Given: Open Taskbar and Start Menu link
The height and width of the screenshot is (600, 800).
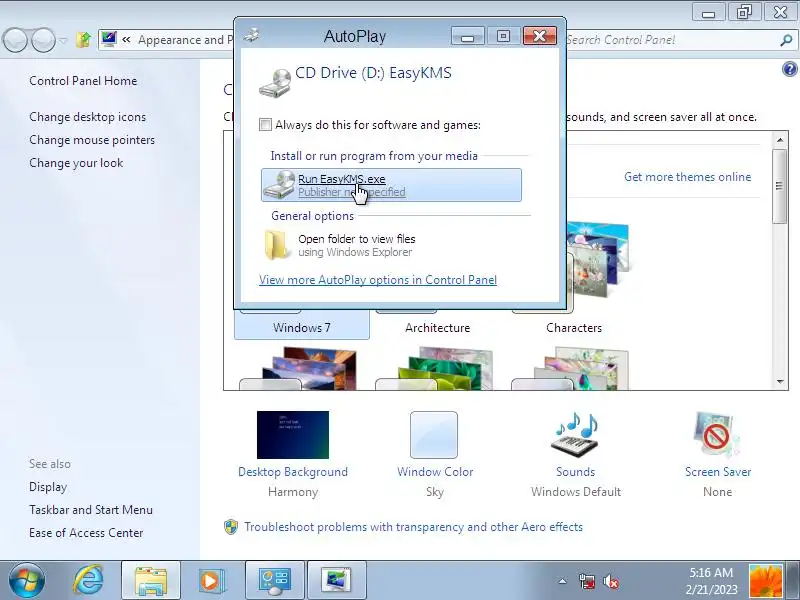Looking at the screenshot, I should pyautogui.click(x=91, y=510).
